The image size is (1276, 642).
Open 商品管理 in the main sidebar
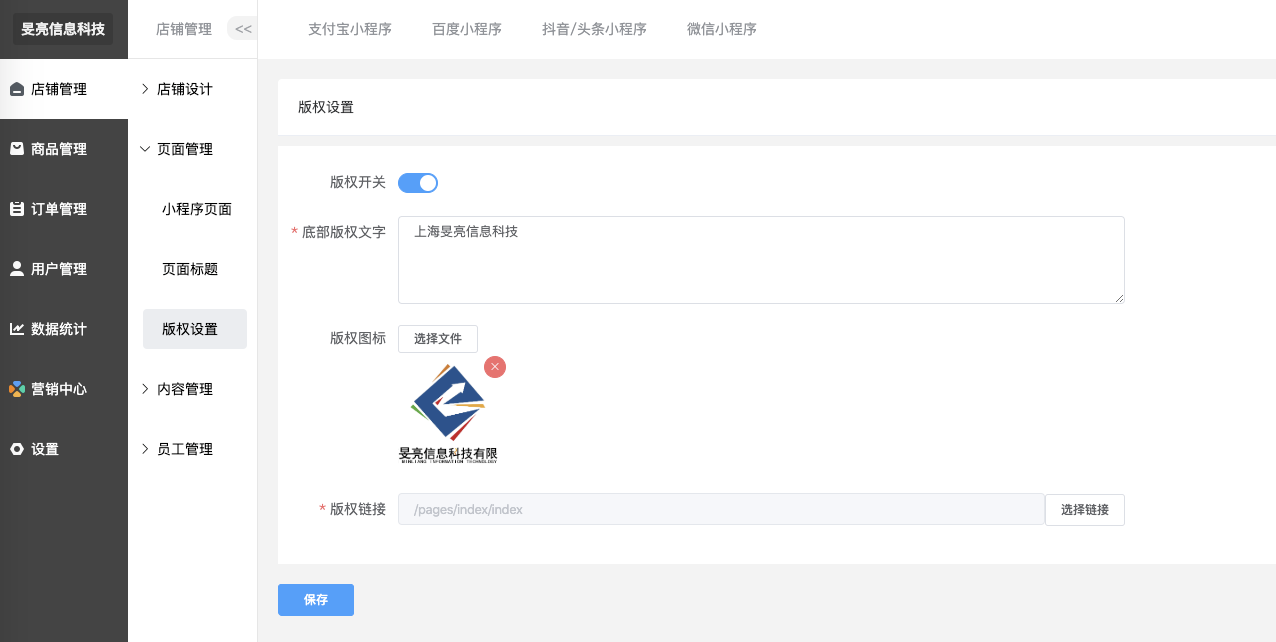click(64, 149)
